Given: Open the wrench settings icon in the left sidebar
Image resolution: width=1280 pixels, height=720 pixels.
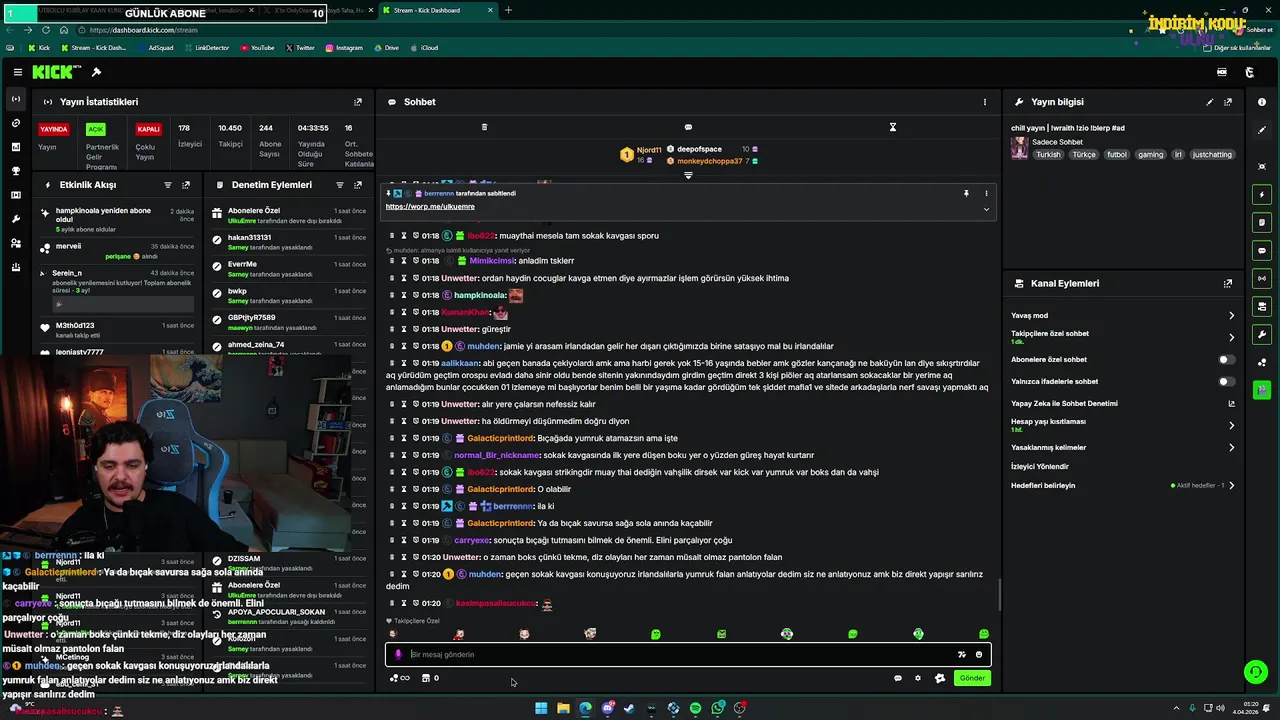Looking at the screenshot, I should 16,219.
